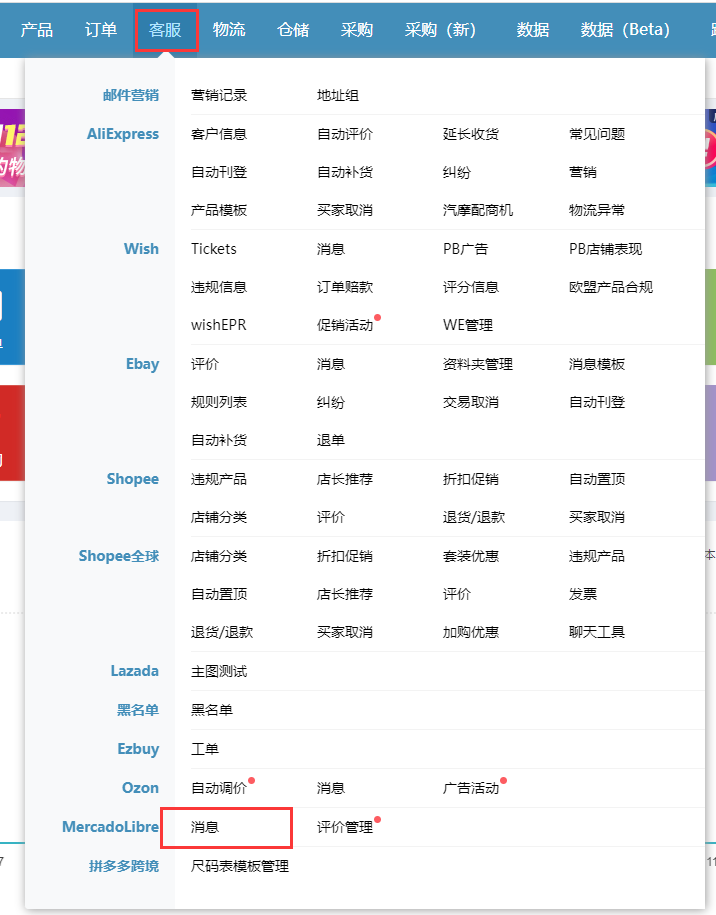Open 纠纷 in Ebay section
This screenshot has height=915, width=716.
click(x=331, y=402)
